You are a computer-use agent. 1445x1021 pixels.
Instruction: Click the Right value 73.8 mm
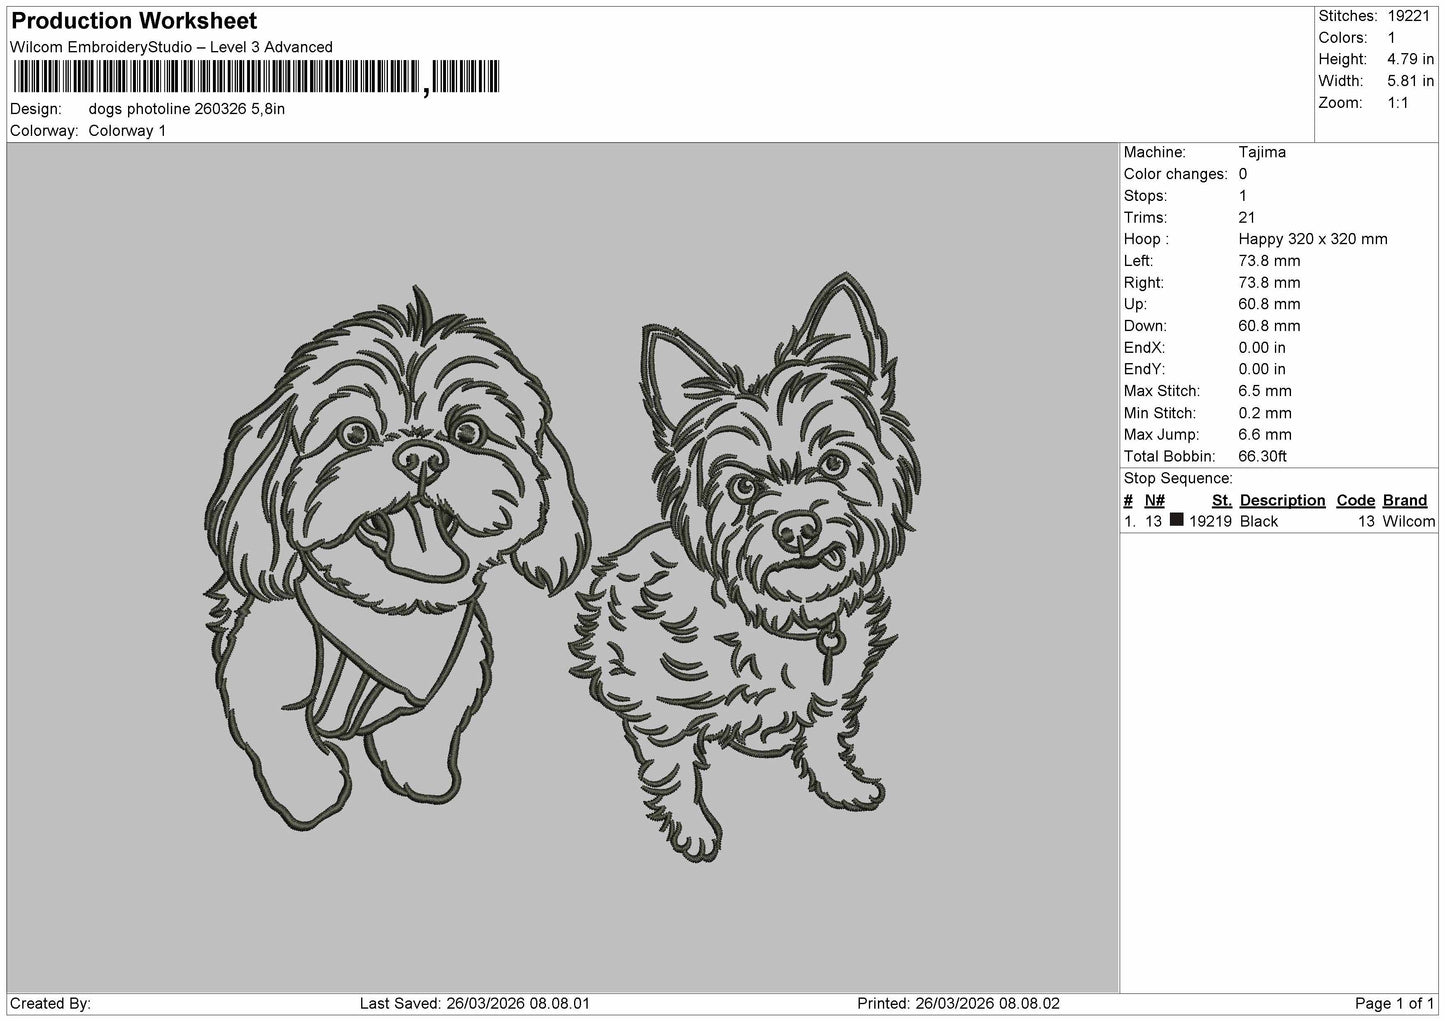click(x=1269, y=283)
